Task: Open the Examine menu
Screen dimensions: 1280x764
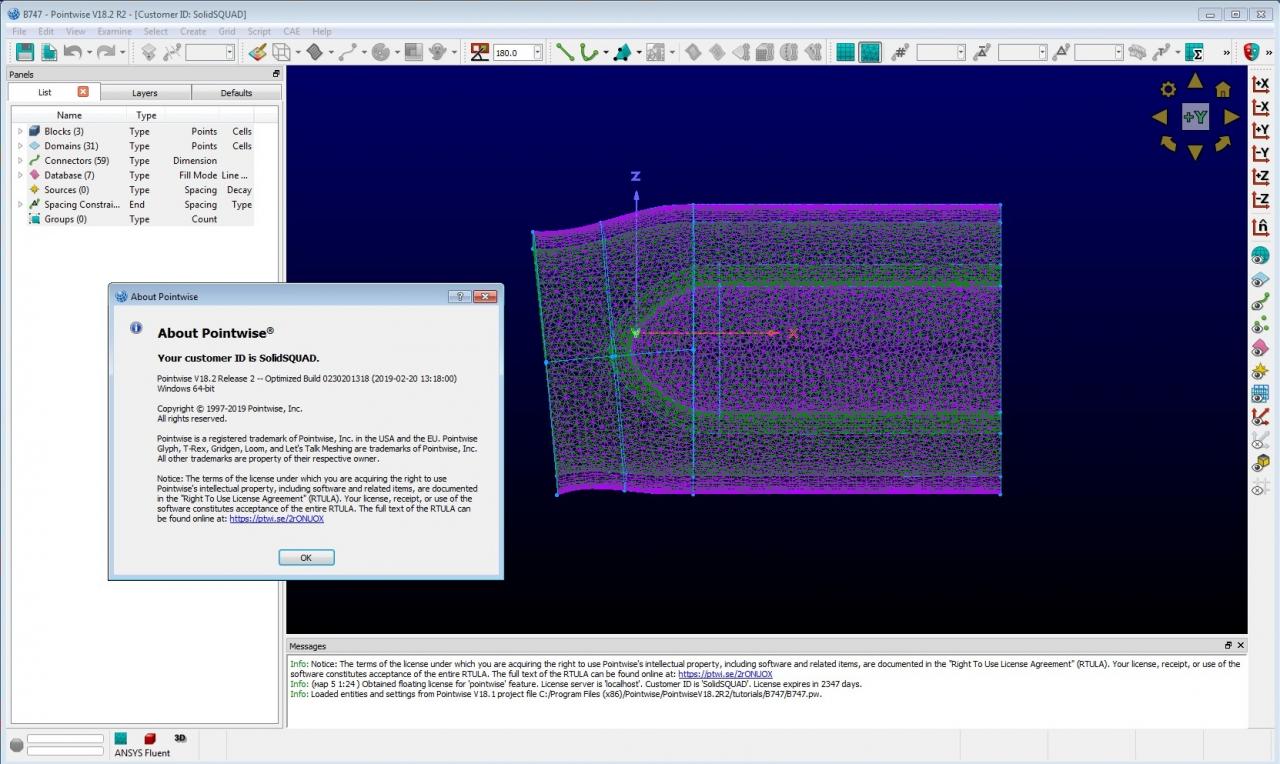Action: 114,31
